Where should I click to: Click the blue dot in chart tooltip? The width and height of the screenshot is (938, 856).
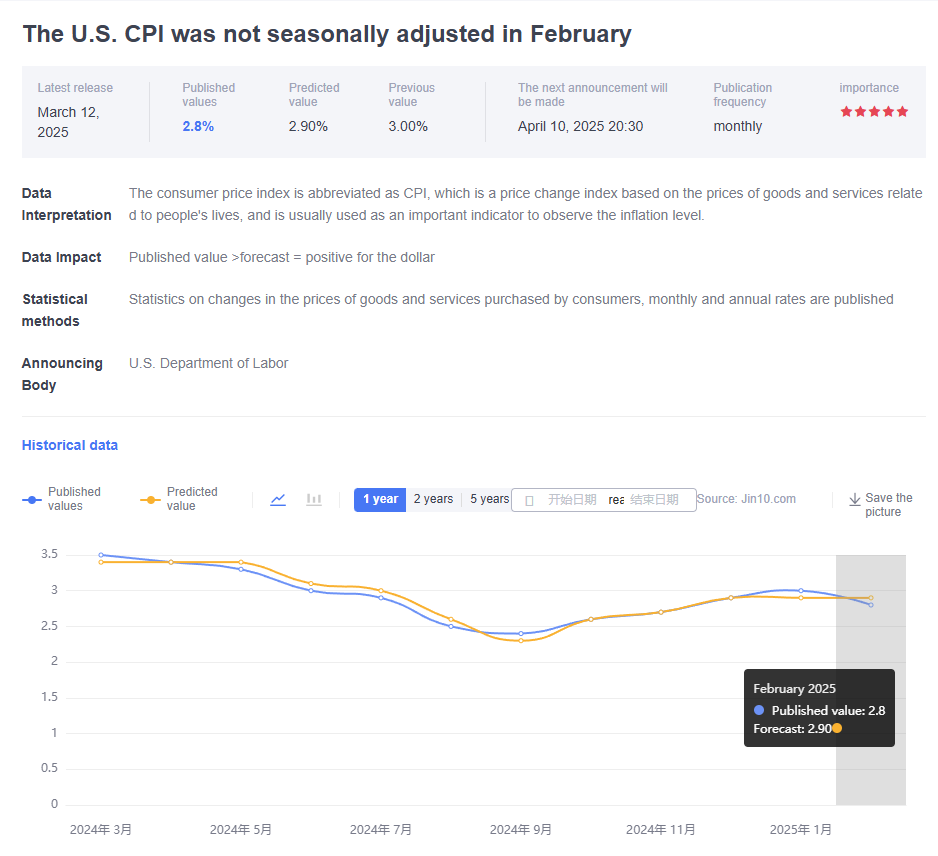[x=759, y=710]
